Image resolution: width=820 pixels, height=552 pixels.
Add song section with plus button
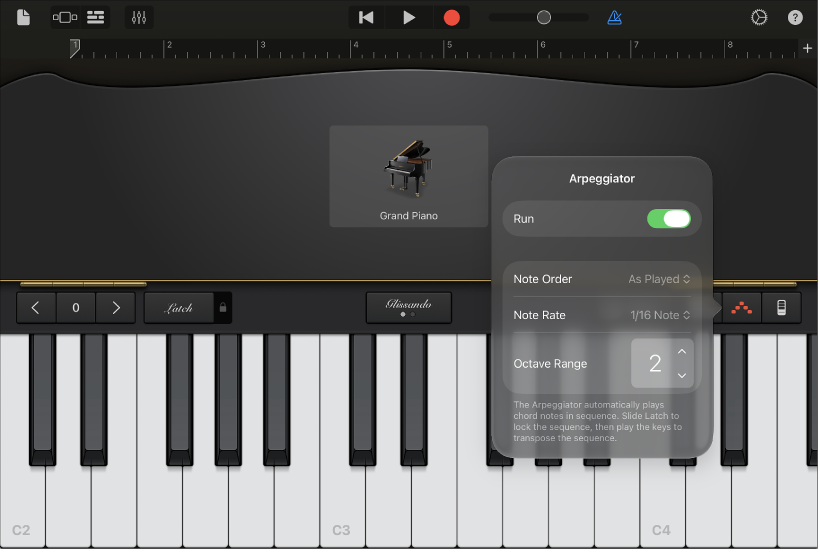pyautogui.click(x=807, y=48)
